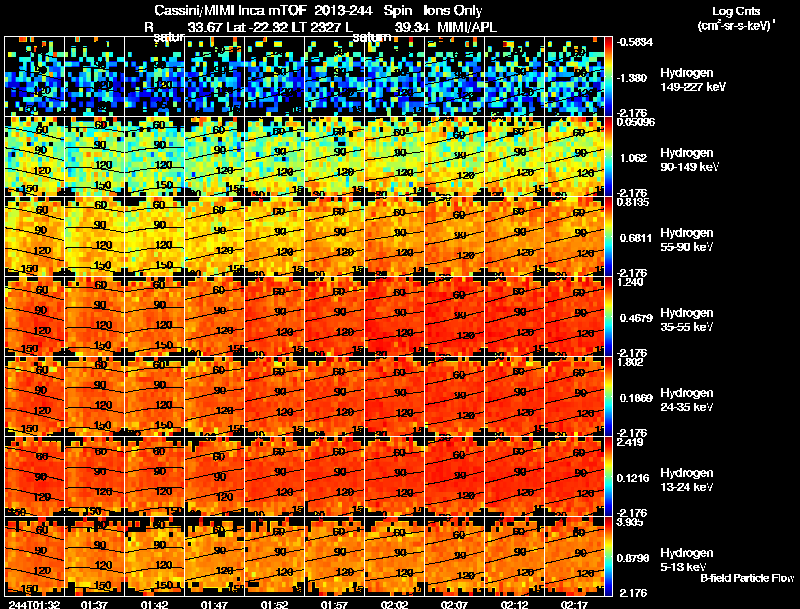The image size is (800, 609).
Task: Select the 02:17 panel in the 90-149 keV row
Action: coord(574,156)
